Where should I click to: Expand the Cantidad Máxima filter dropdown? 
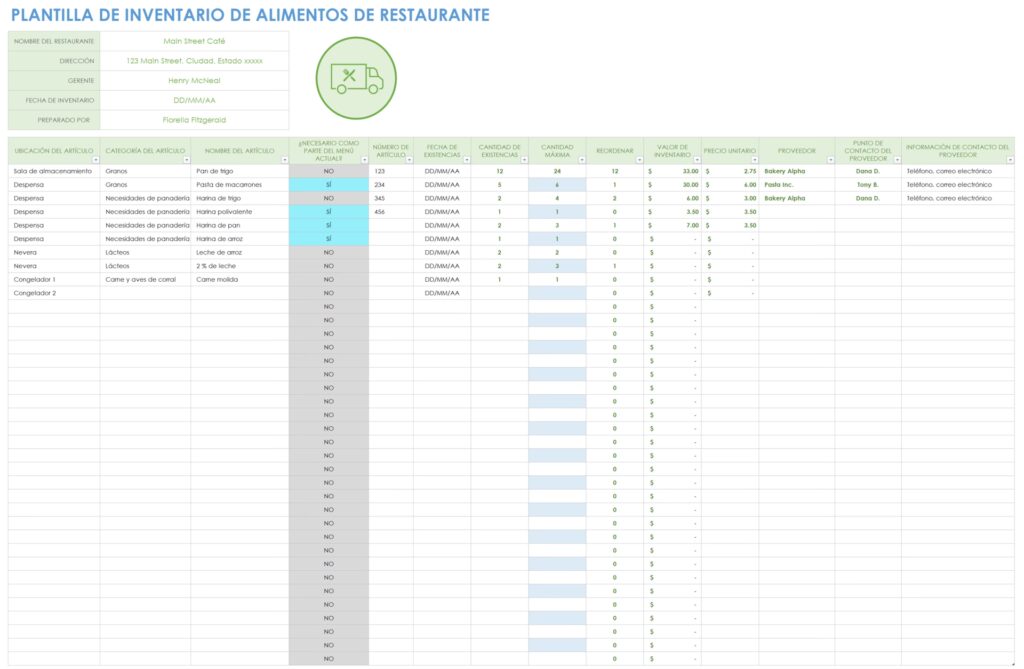(x=580, y=160)
